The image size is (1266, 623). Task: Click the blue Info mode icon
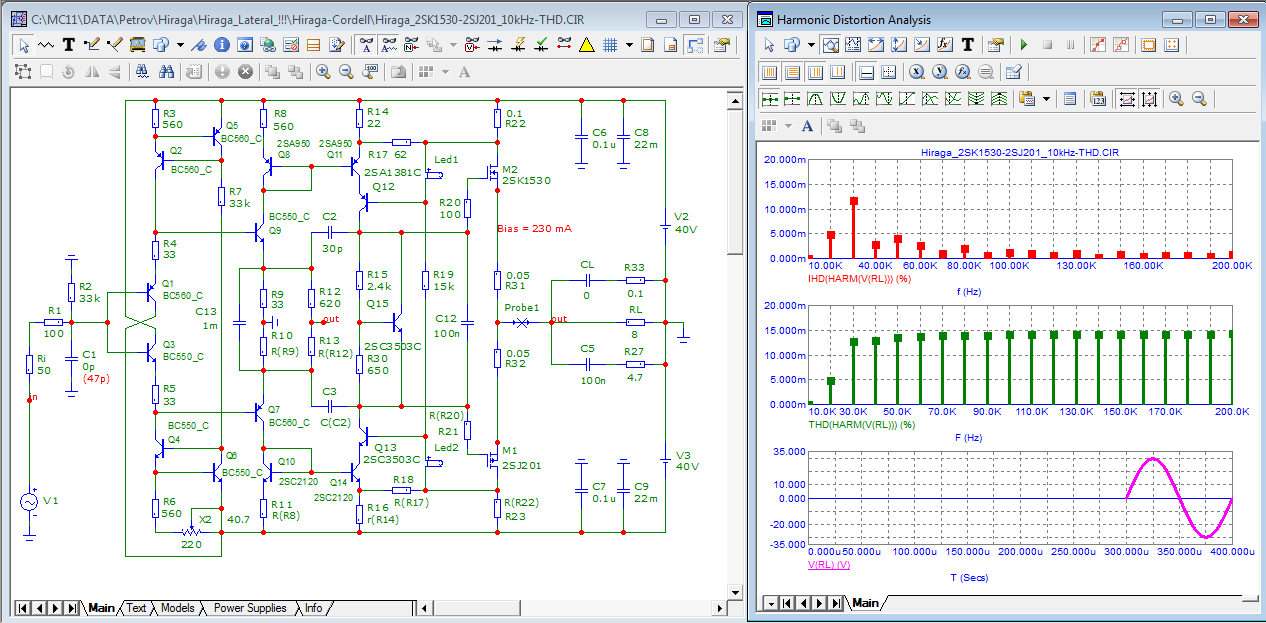[x=221, y=45]
